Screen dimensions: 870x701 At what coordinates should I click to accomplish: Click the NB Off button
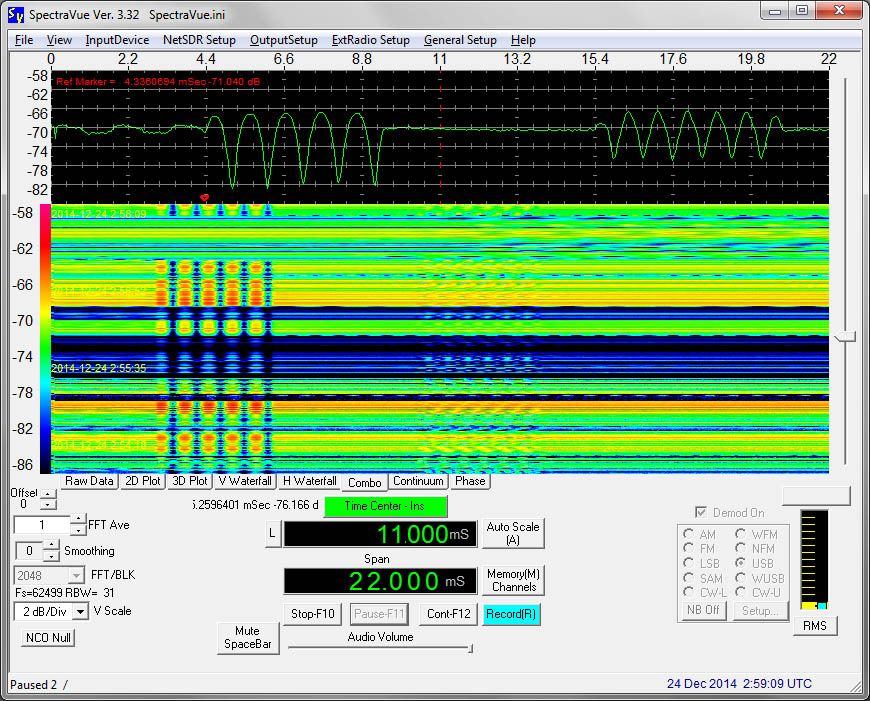coord(703,610)
